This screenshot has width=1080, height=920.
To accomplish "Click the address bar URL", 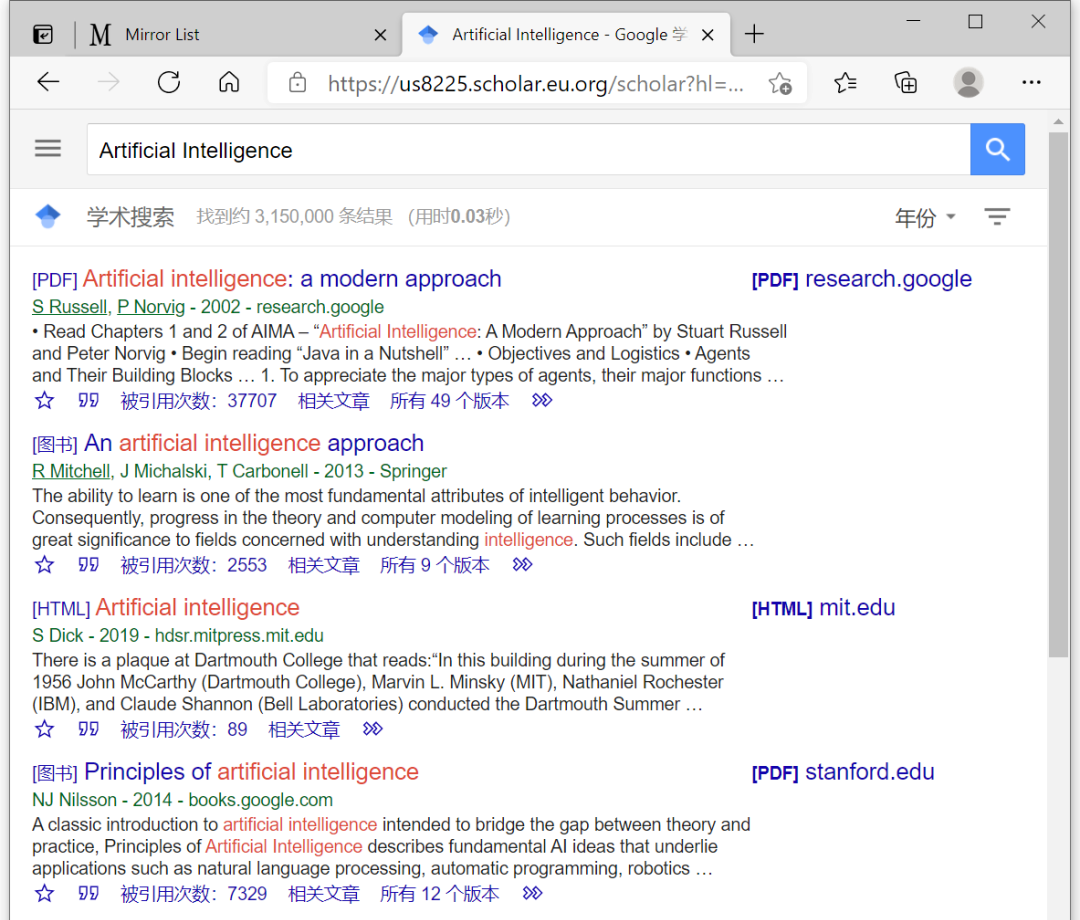I will (535, 83).
